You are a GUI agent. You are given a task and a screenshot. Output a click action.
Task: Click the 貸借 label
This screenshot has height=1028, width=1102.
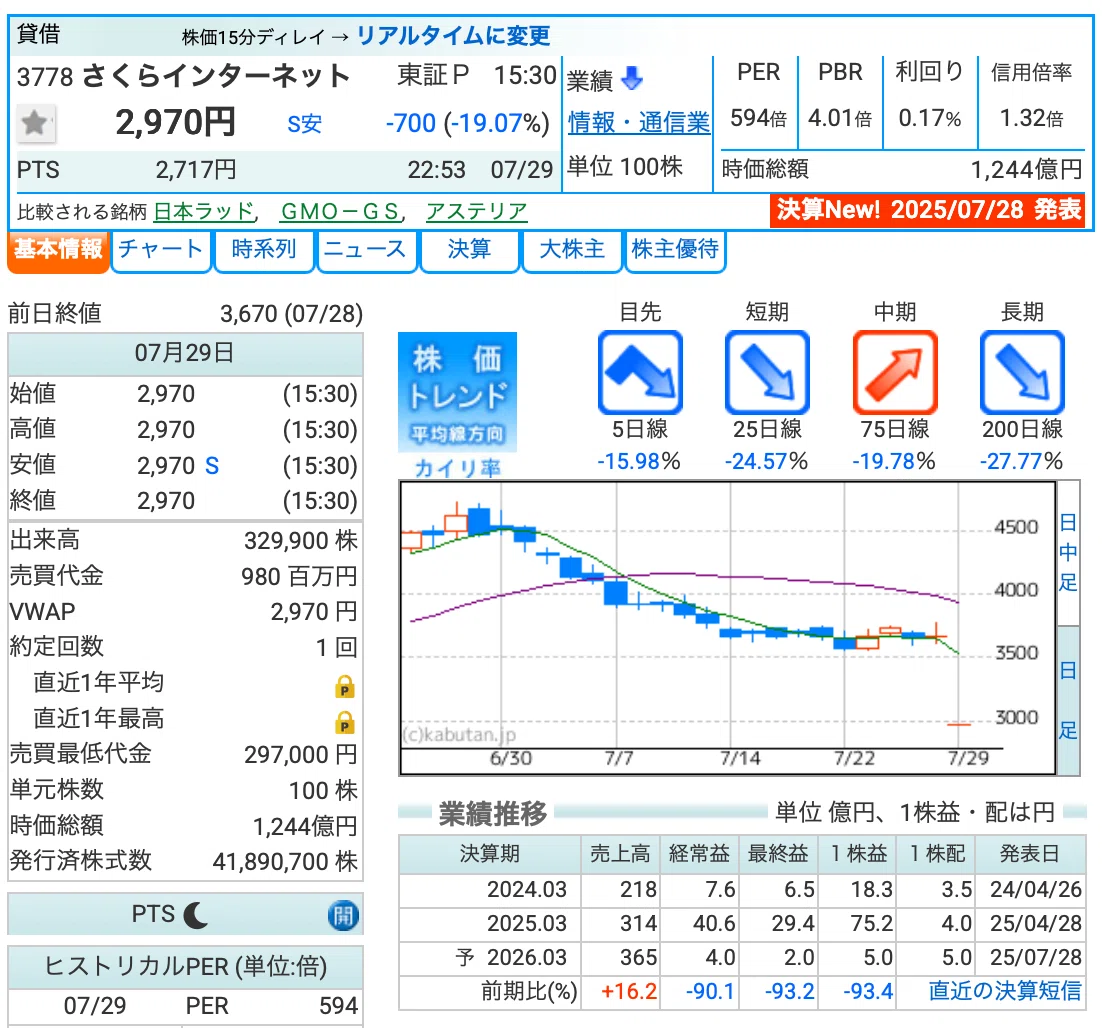pos(39,33)
